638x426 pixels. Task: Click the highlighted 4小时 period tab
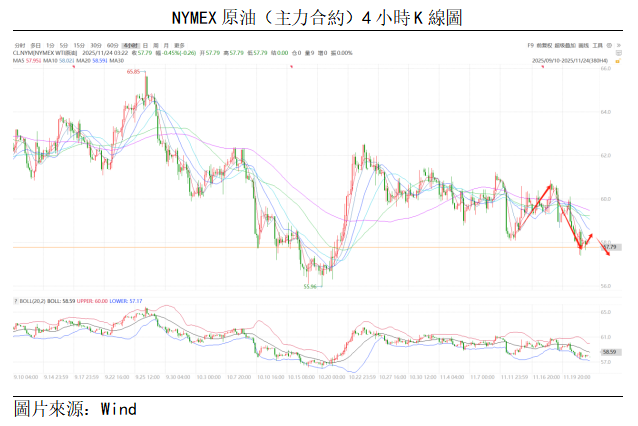point(130,46)
